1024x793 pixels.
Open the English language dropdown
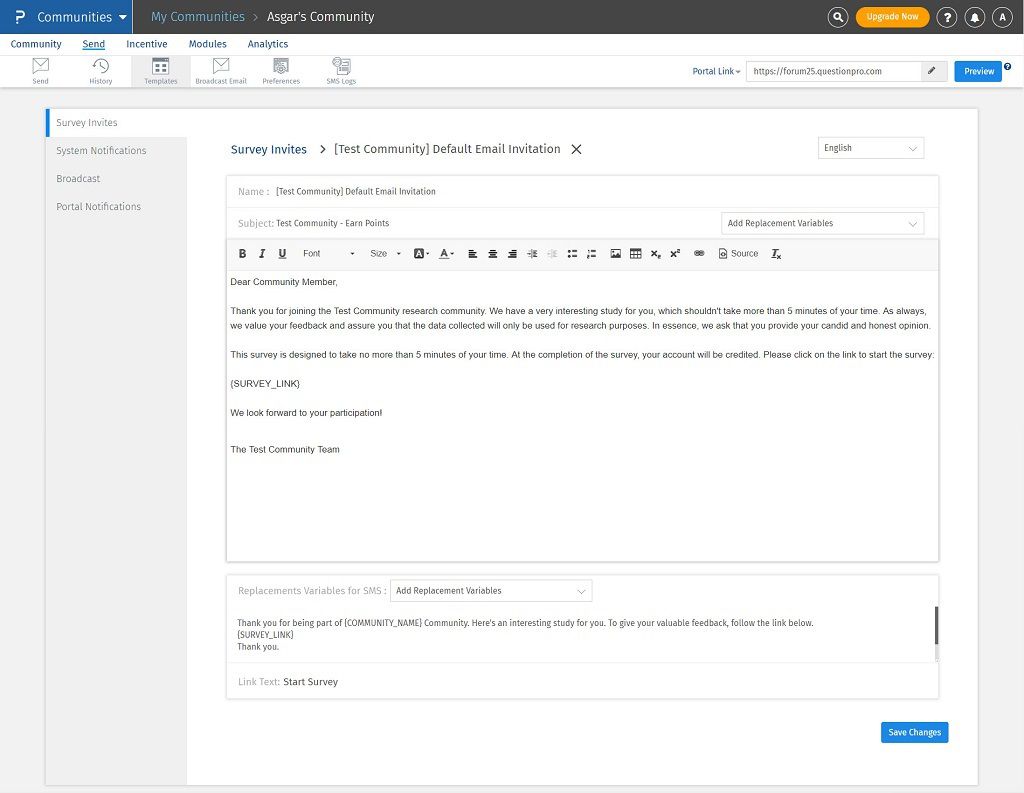(x=870, y=147)
